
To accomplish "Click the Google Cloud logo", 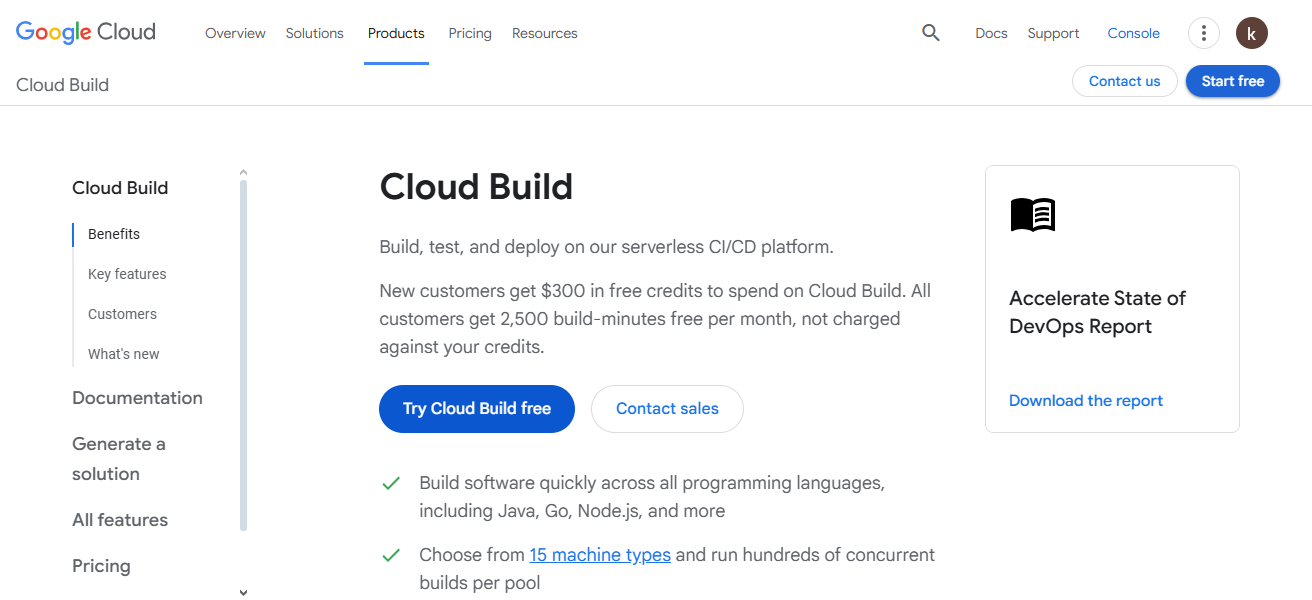I will 85,31.
